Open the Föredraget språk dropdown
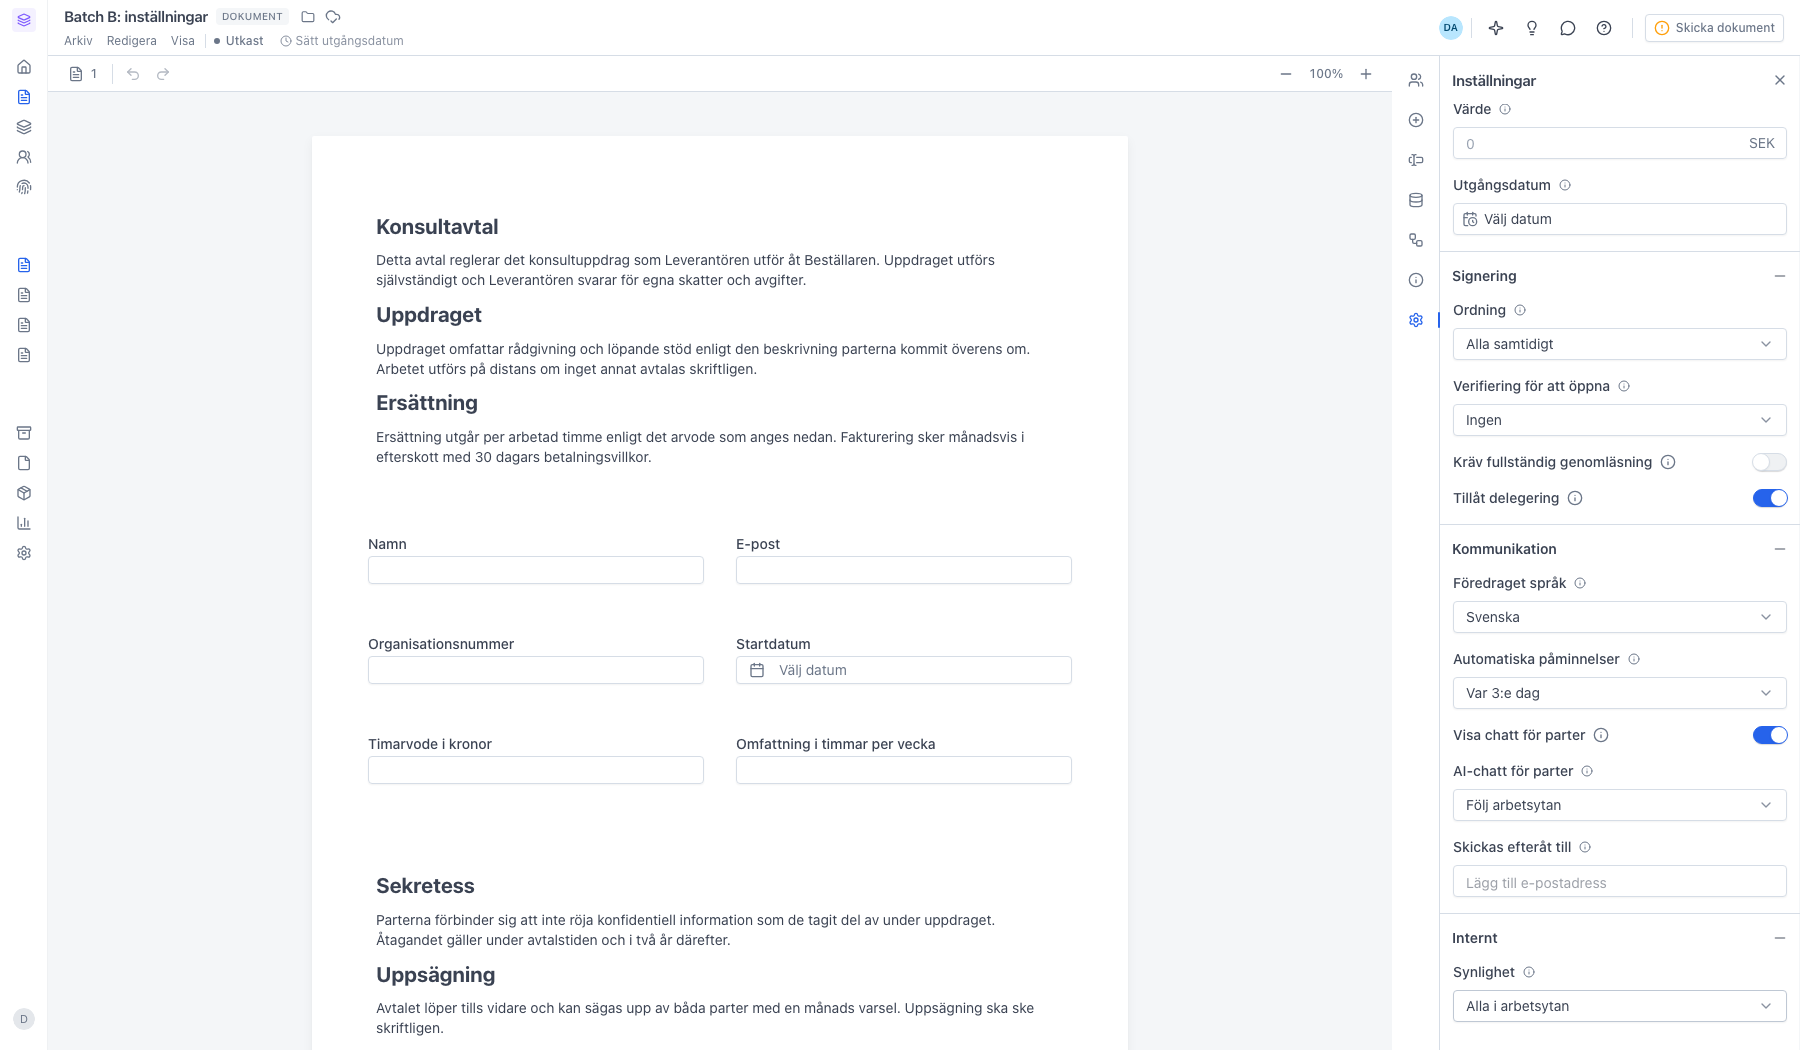 point(1619,617)
